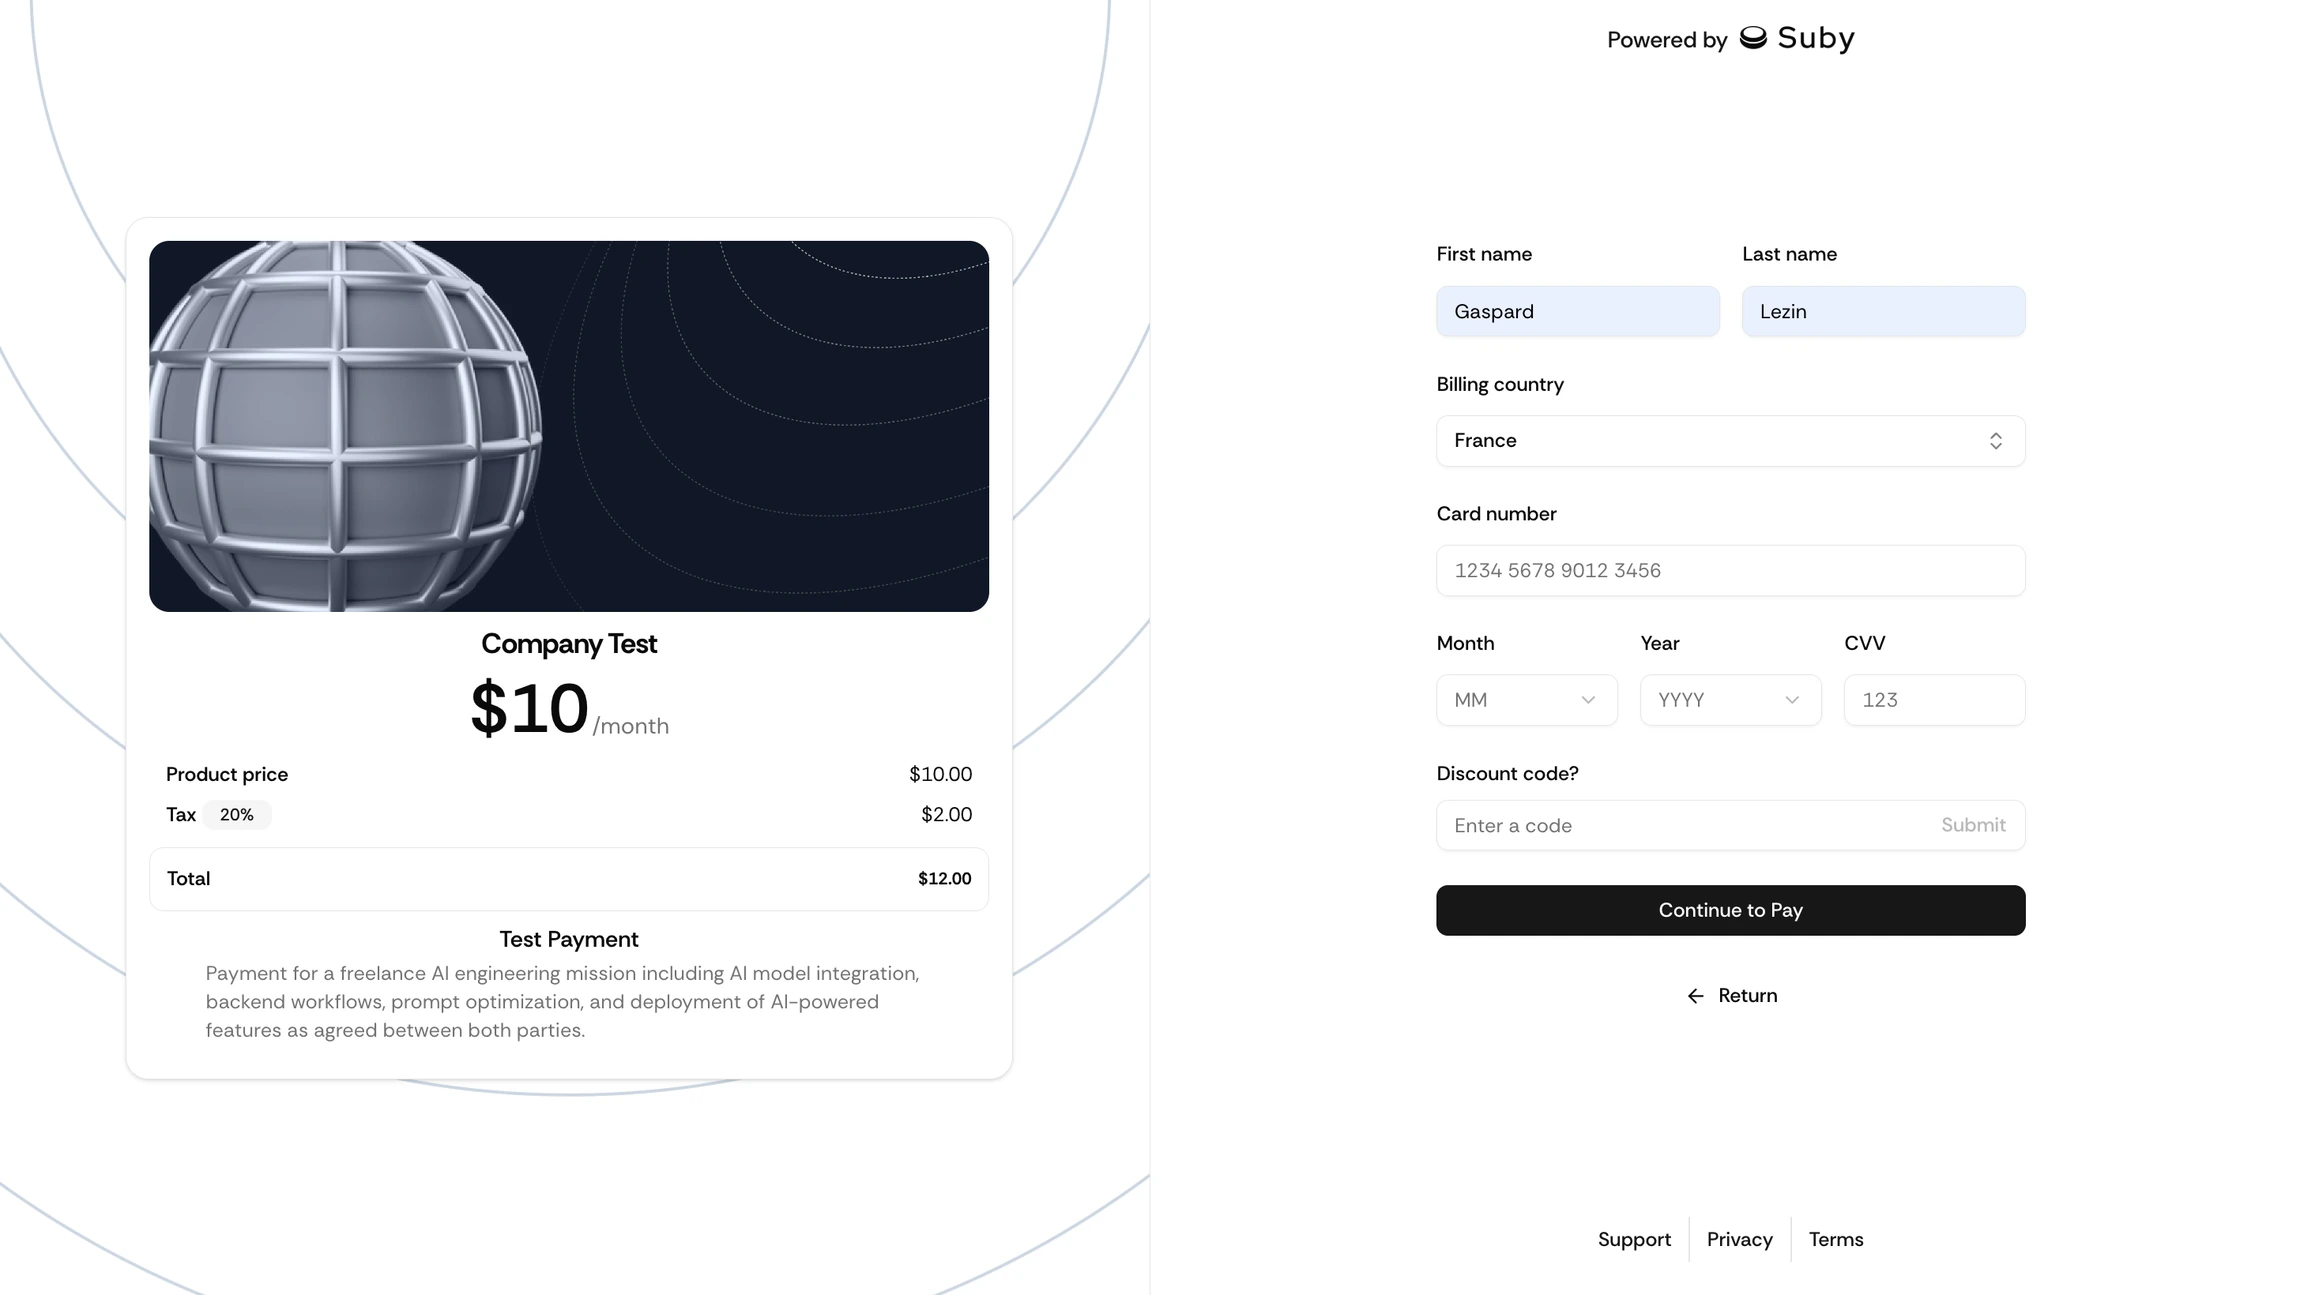Expand the MM month dropdown
2304x1295 pixels.
(1510, 700)
